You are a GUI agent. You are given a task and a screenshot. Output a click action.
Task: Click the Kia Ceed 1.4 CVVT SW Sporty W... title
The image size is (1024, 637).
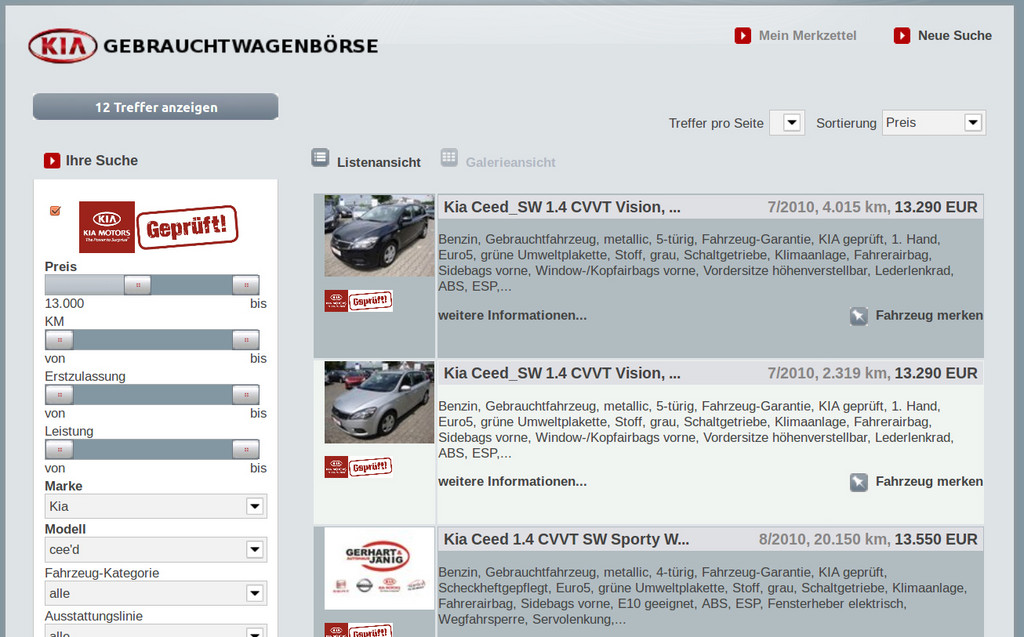566,539
